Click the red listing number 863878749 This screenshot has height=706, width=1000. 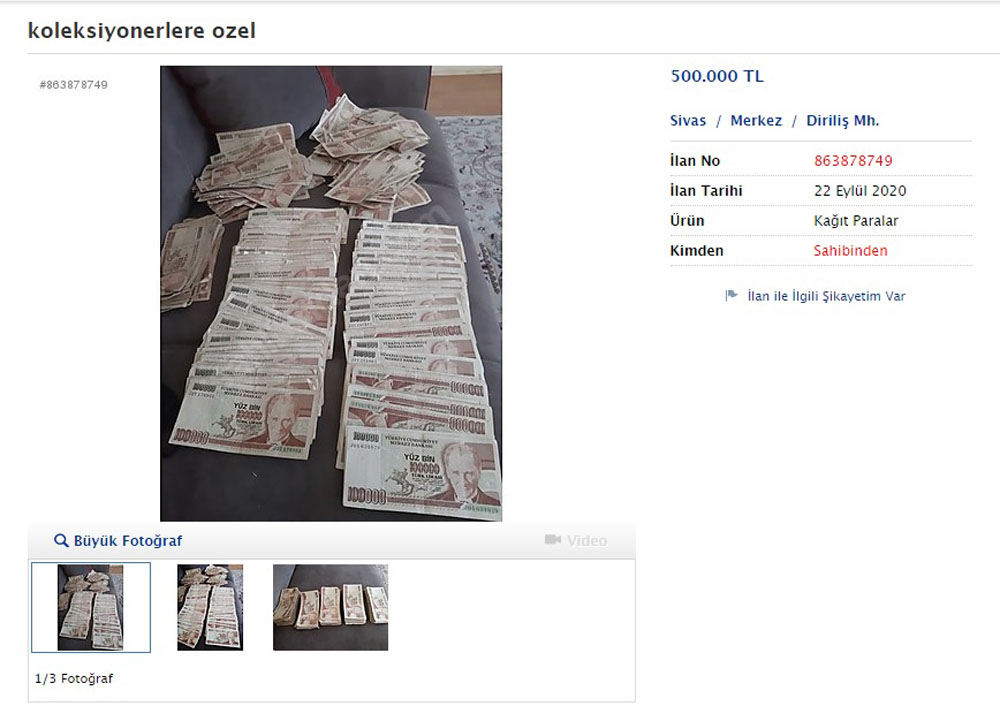(x=853, y=161)
